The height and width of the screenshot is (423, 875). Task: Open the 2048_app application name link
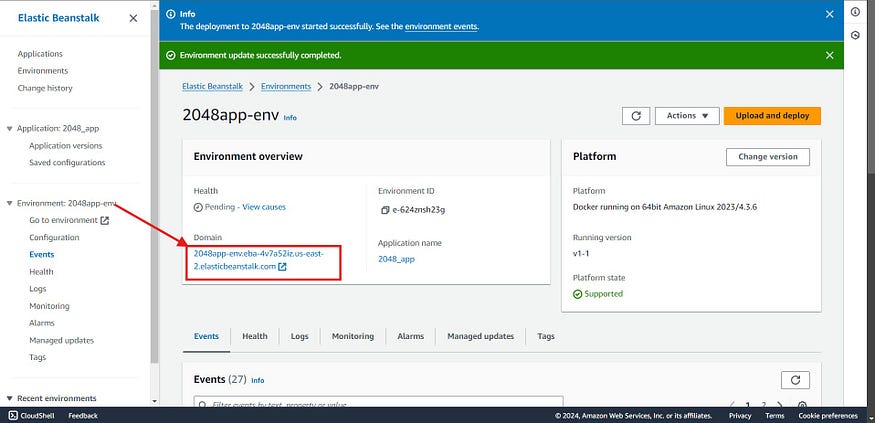[x=396, y=259]
